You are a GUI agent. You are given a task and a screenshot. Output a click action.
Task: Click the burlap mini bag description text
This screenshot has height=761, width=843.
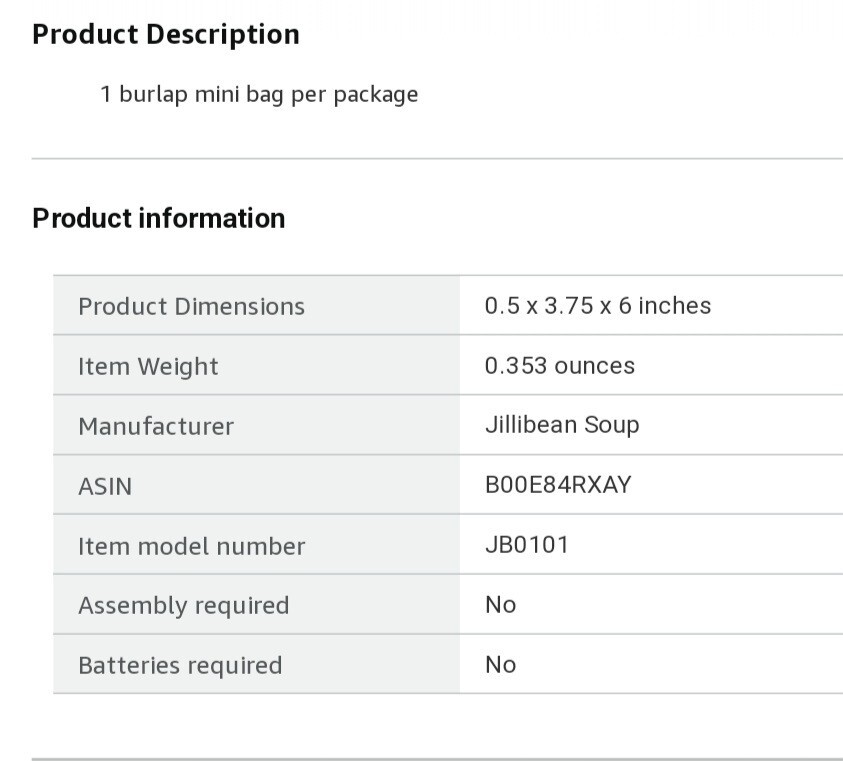[258, 95]
